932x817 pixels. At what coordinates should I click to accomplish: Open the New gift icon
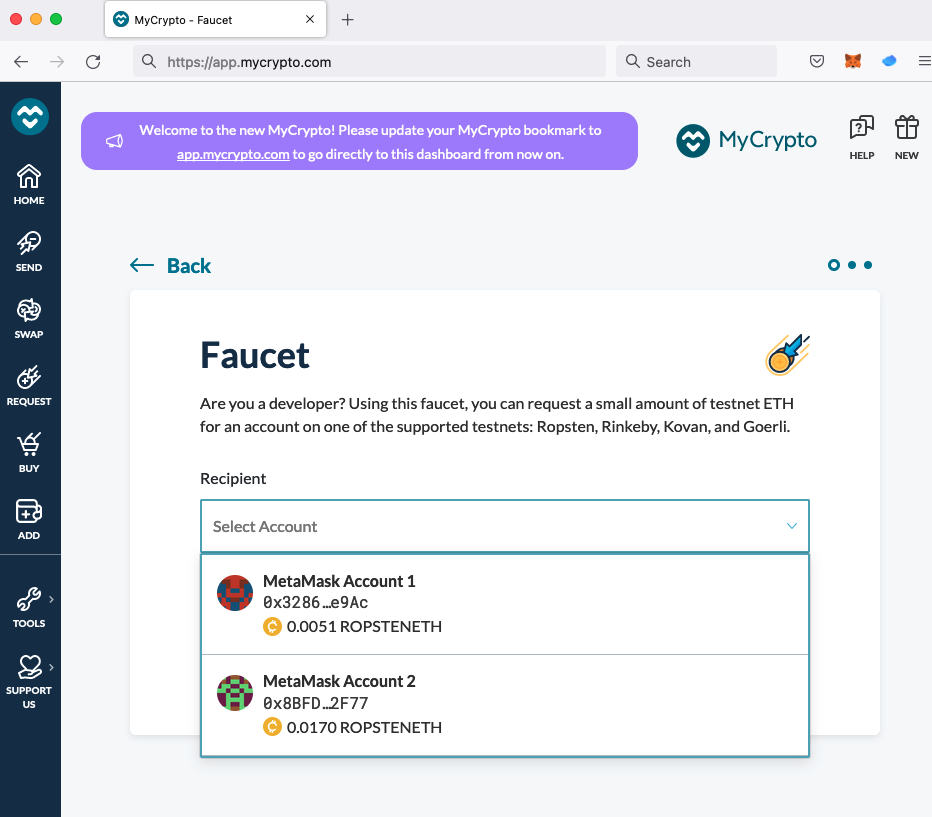(x=906, y=138)
